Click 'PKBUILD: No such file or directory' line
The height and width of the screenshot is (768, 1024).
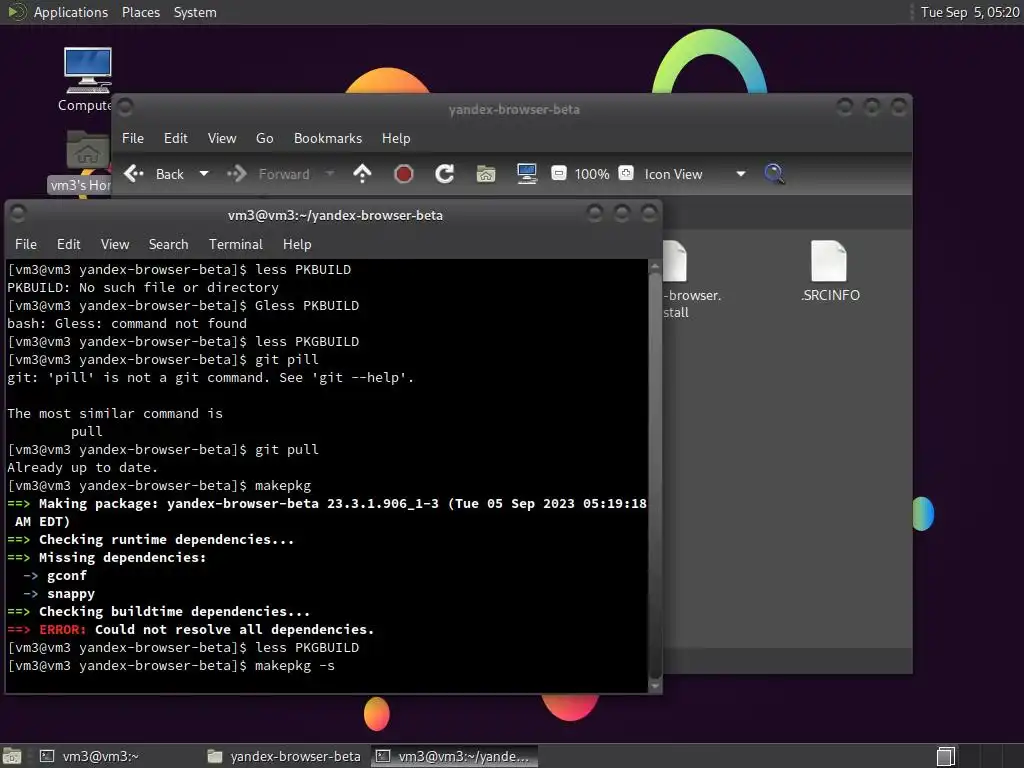pos(142,287)
